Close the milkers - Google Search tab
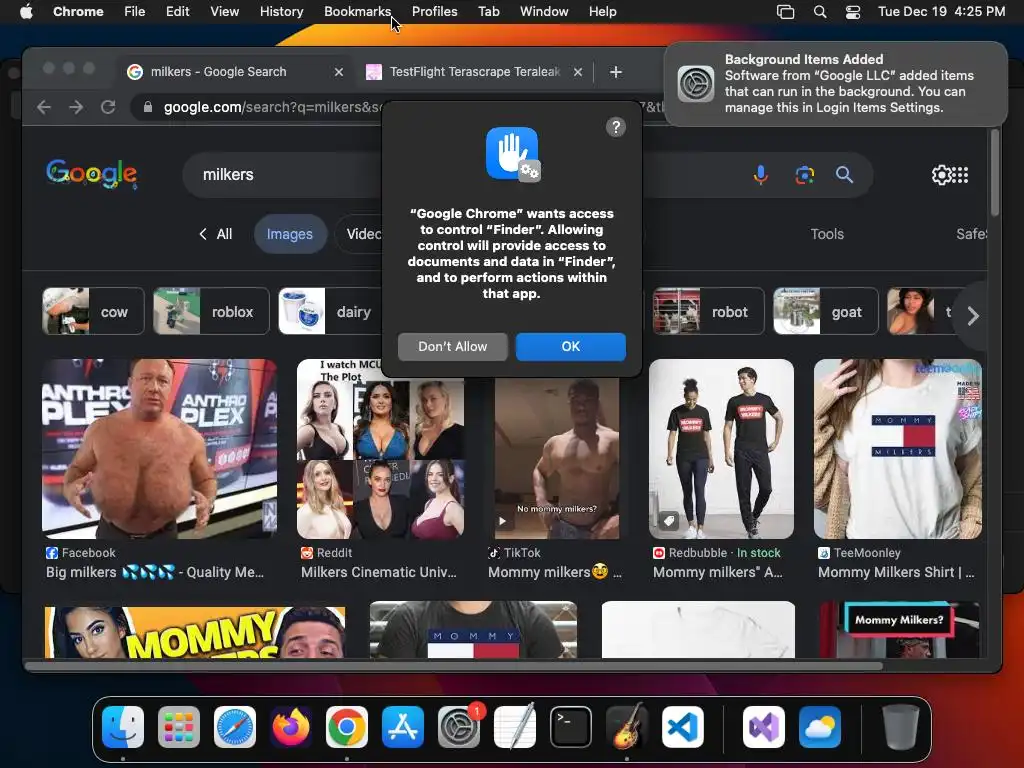The image size is (1024, 768). 338,72
